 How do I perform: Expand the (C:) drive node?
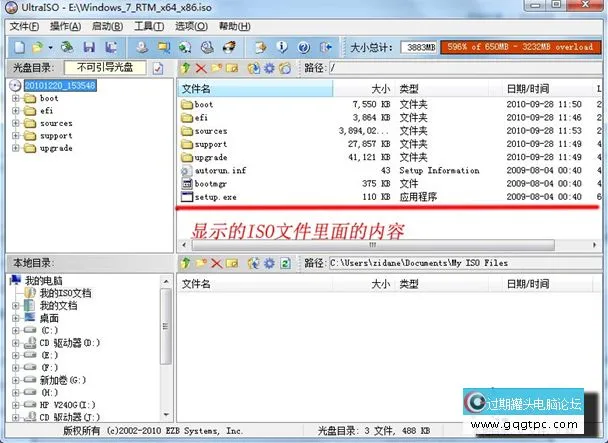[16, 331]
